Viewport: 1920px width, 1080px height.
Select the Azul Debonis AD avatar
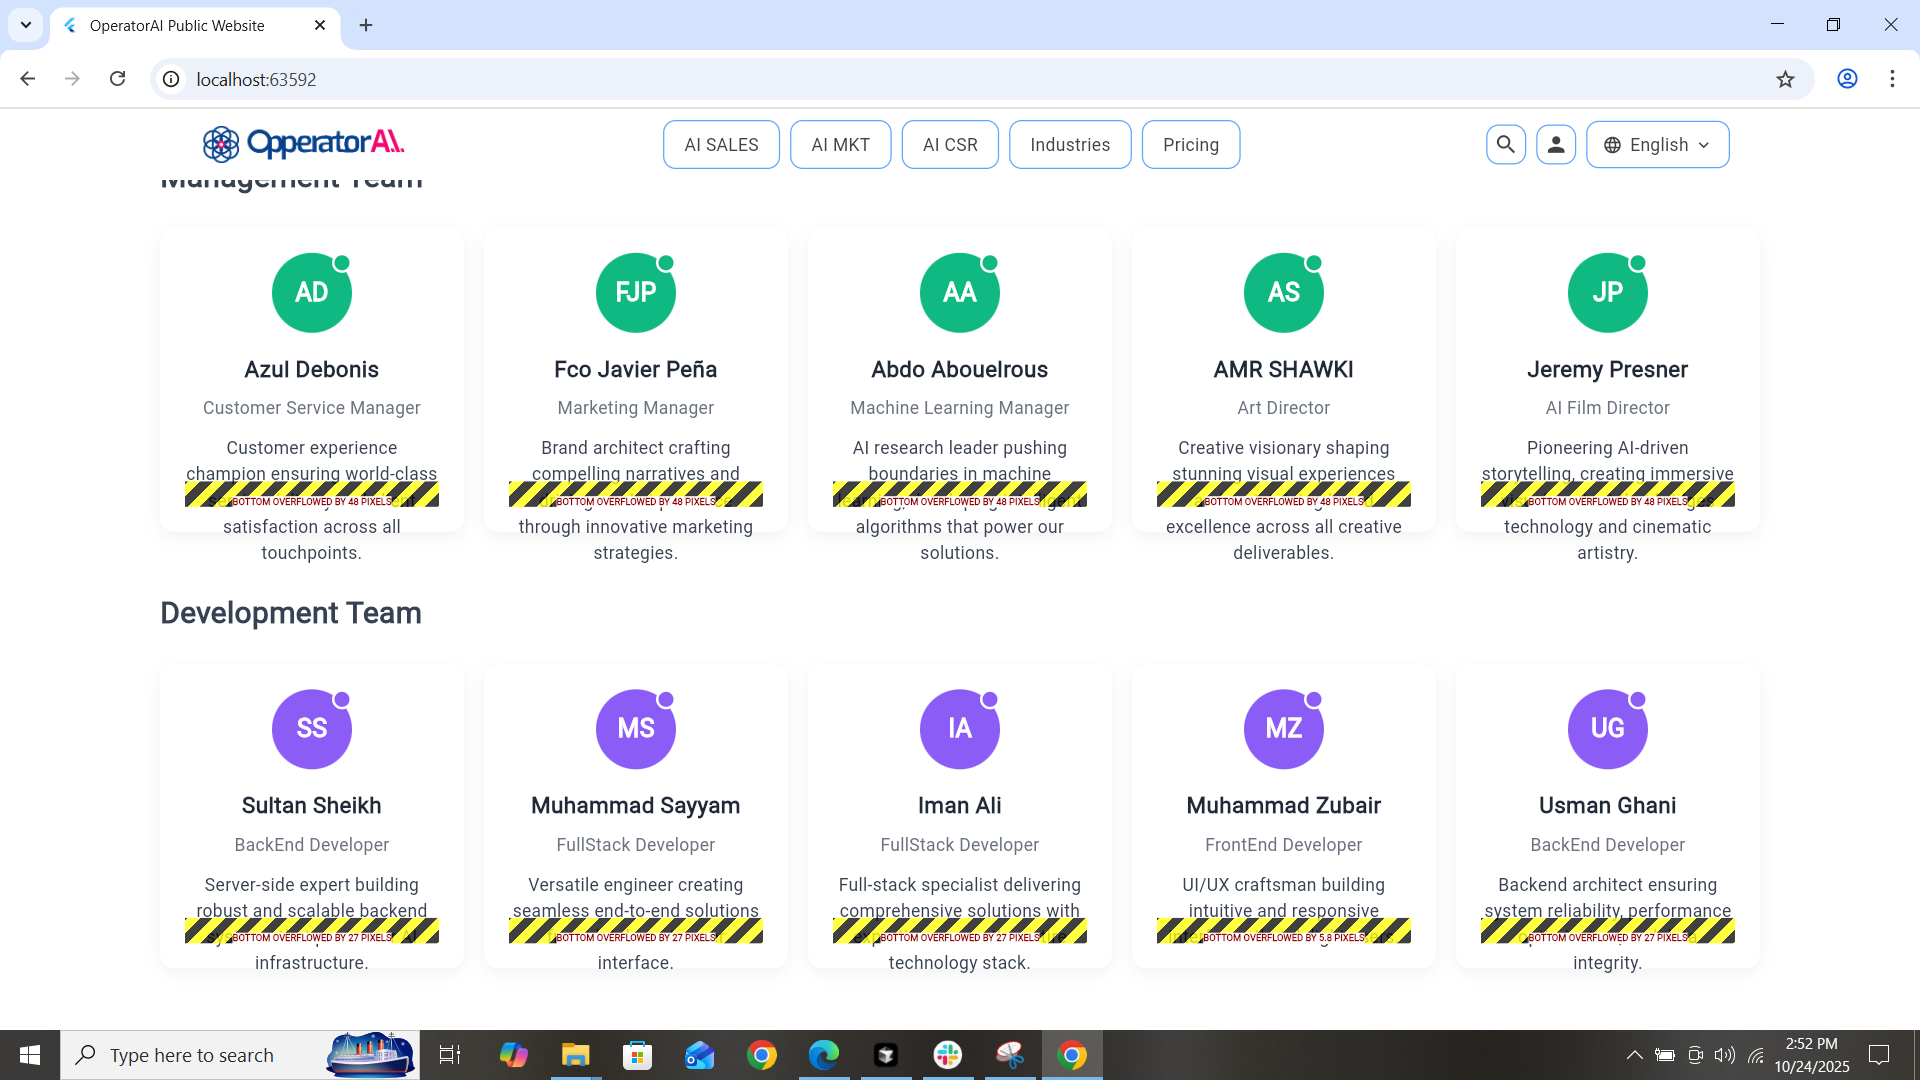point(311,292)
